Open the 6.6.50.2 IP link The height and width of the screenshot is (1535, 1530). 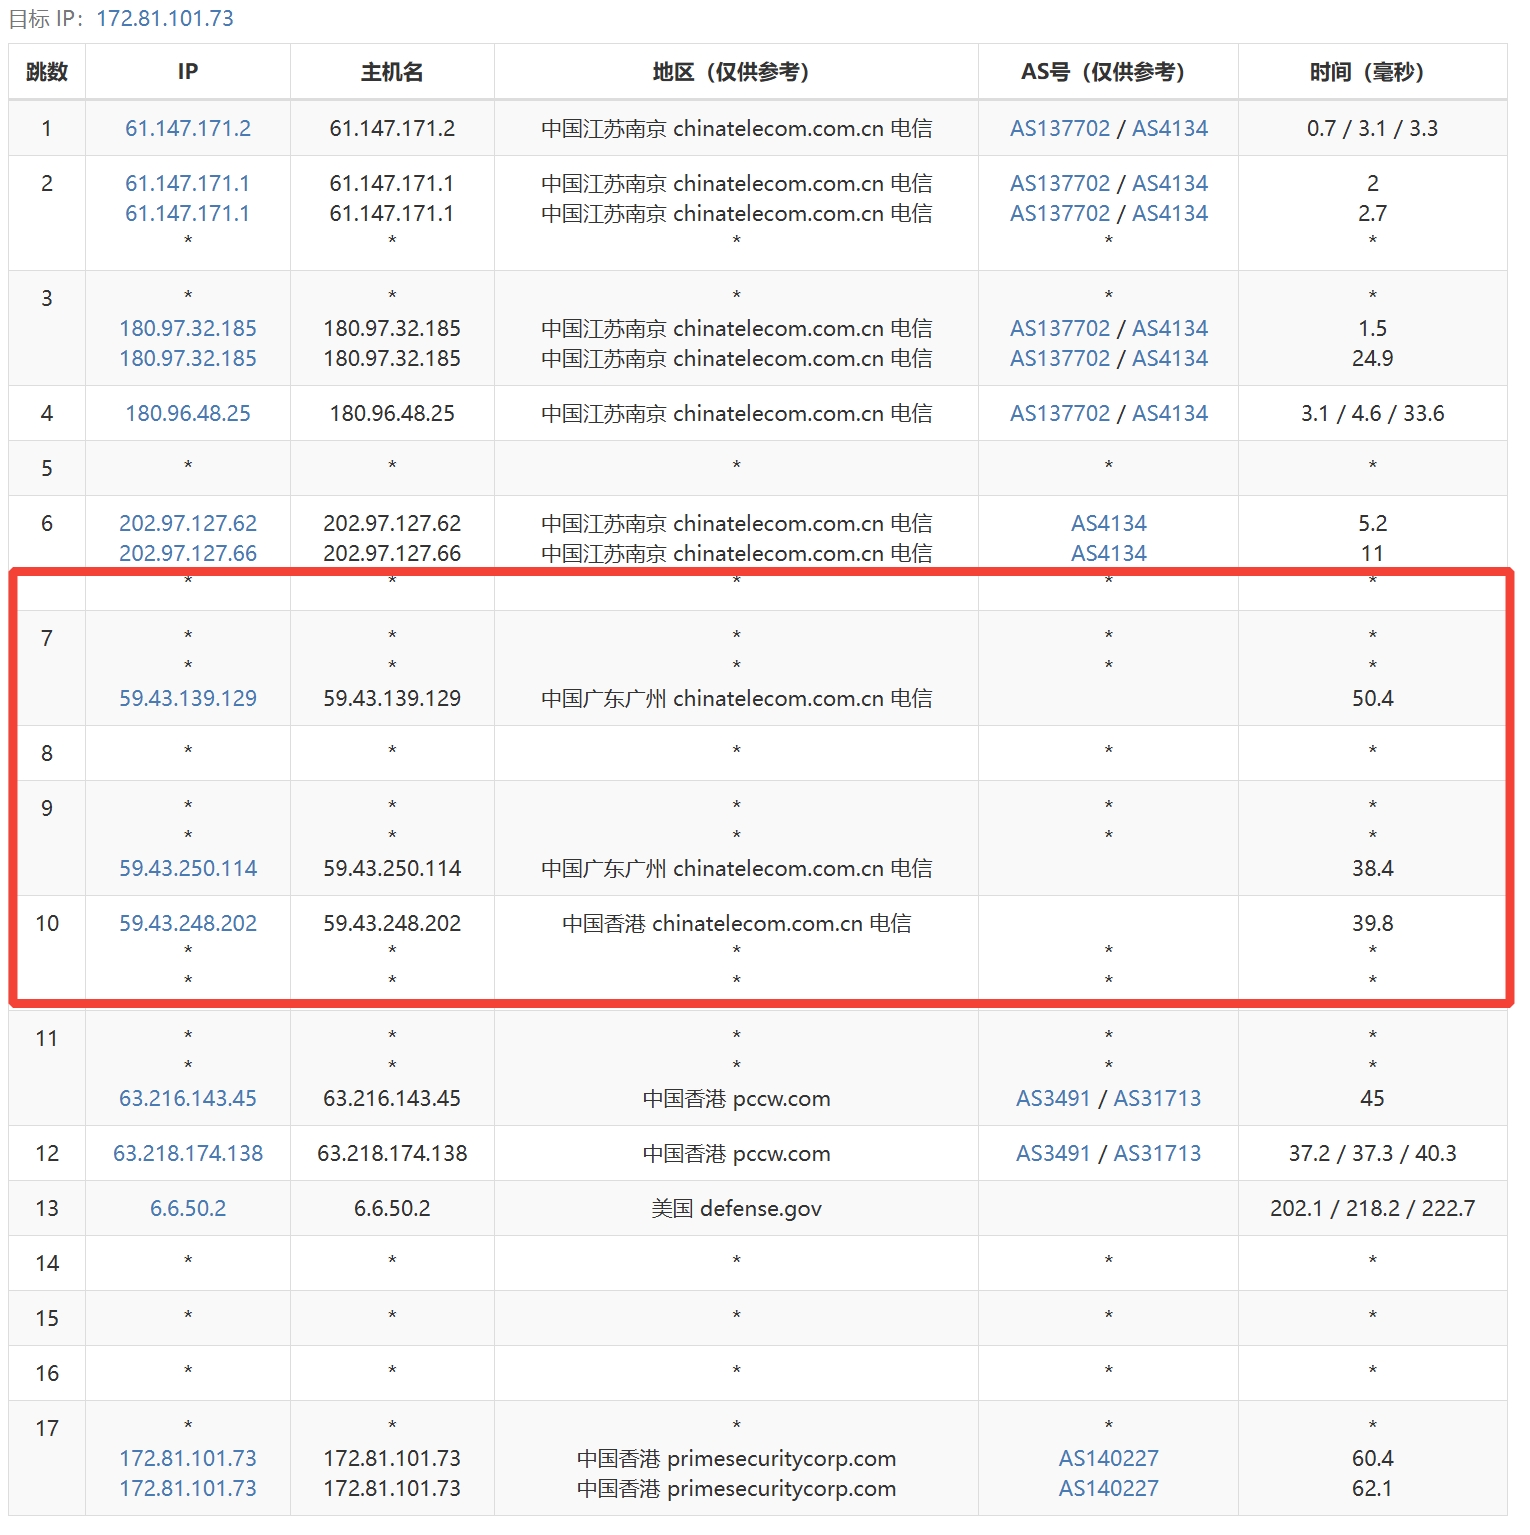coord(188,1208)
